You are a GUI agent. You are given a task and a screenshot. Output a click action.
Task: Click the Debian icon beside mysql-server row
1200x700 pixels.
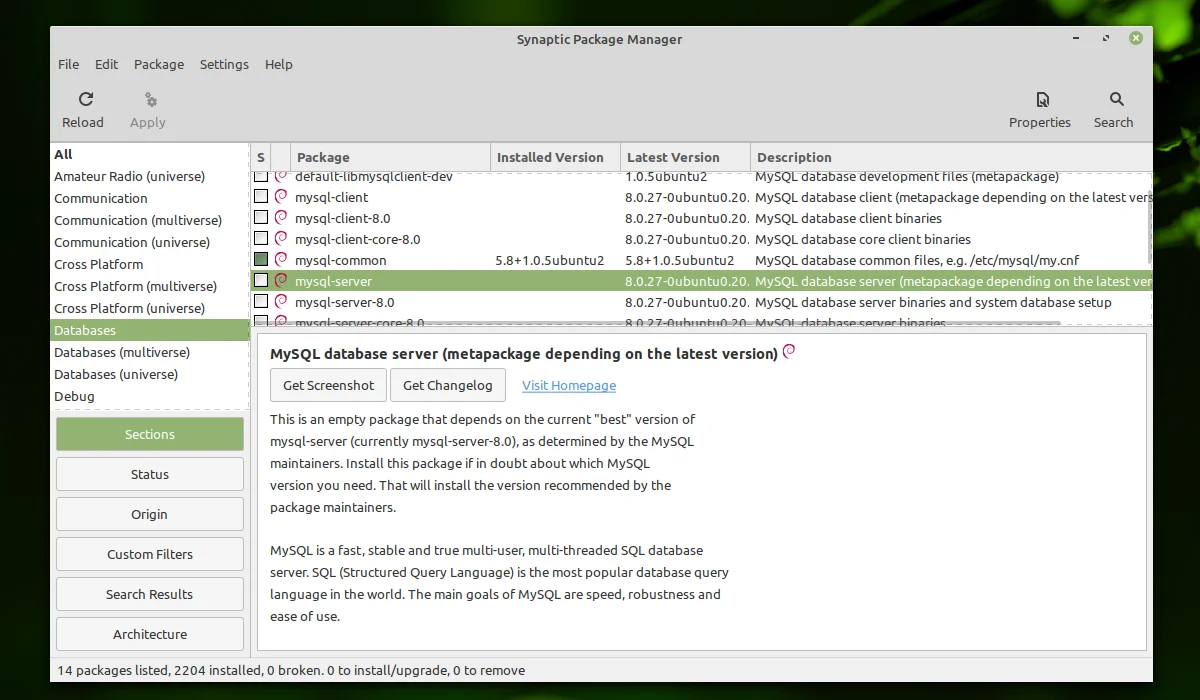(x=281, y=281)
